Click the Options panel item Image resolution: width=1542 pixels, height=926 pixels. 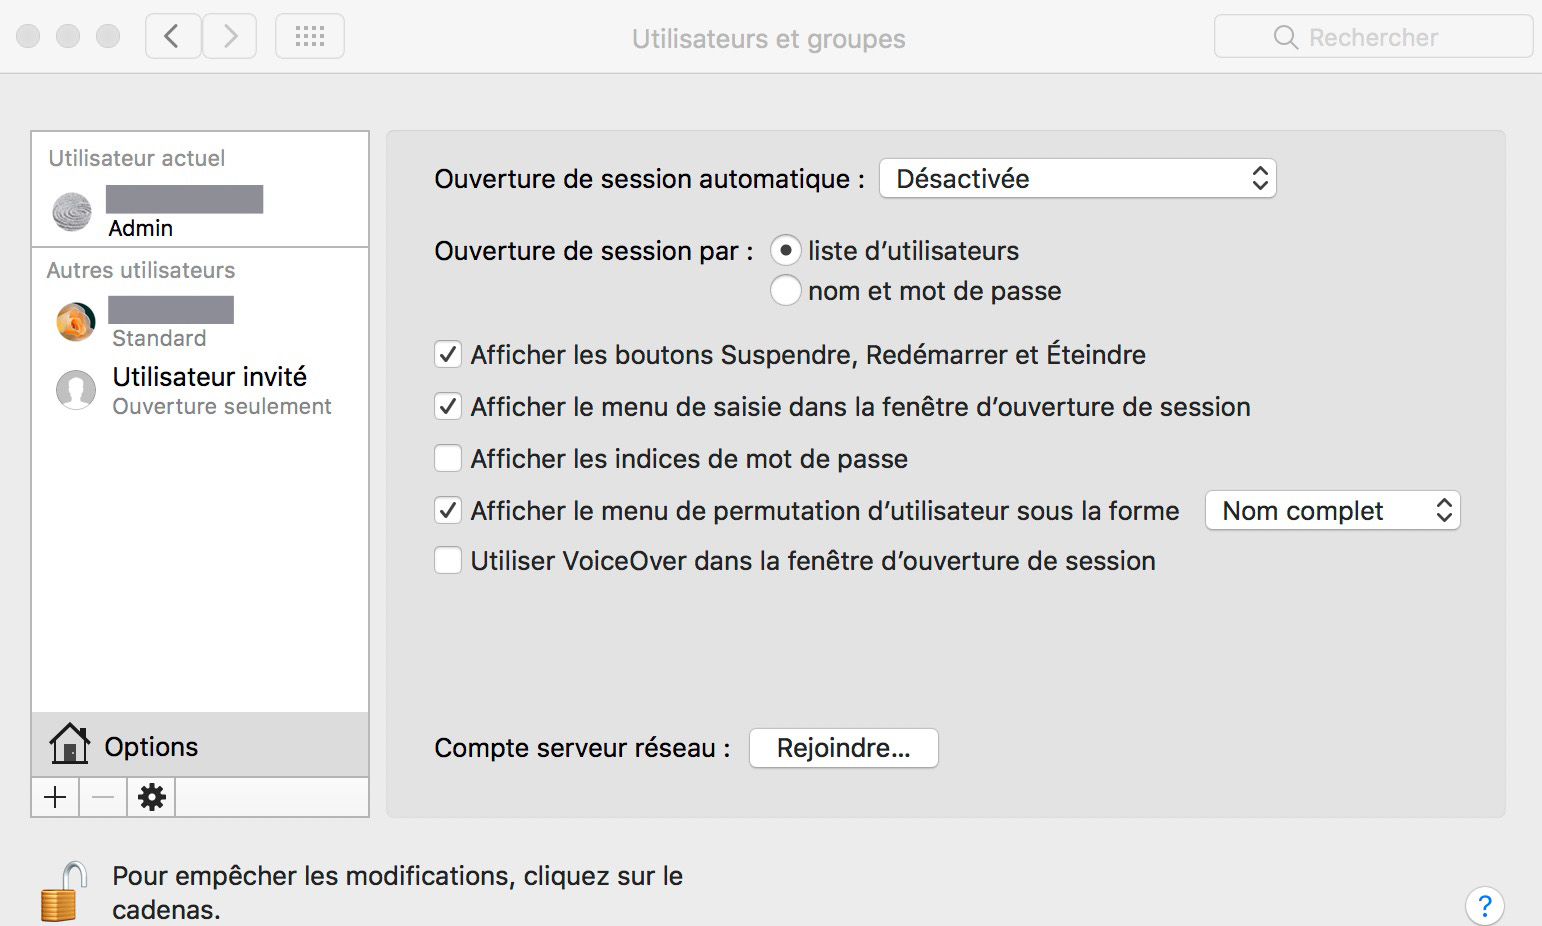coord(150,745)
